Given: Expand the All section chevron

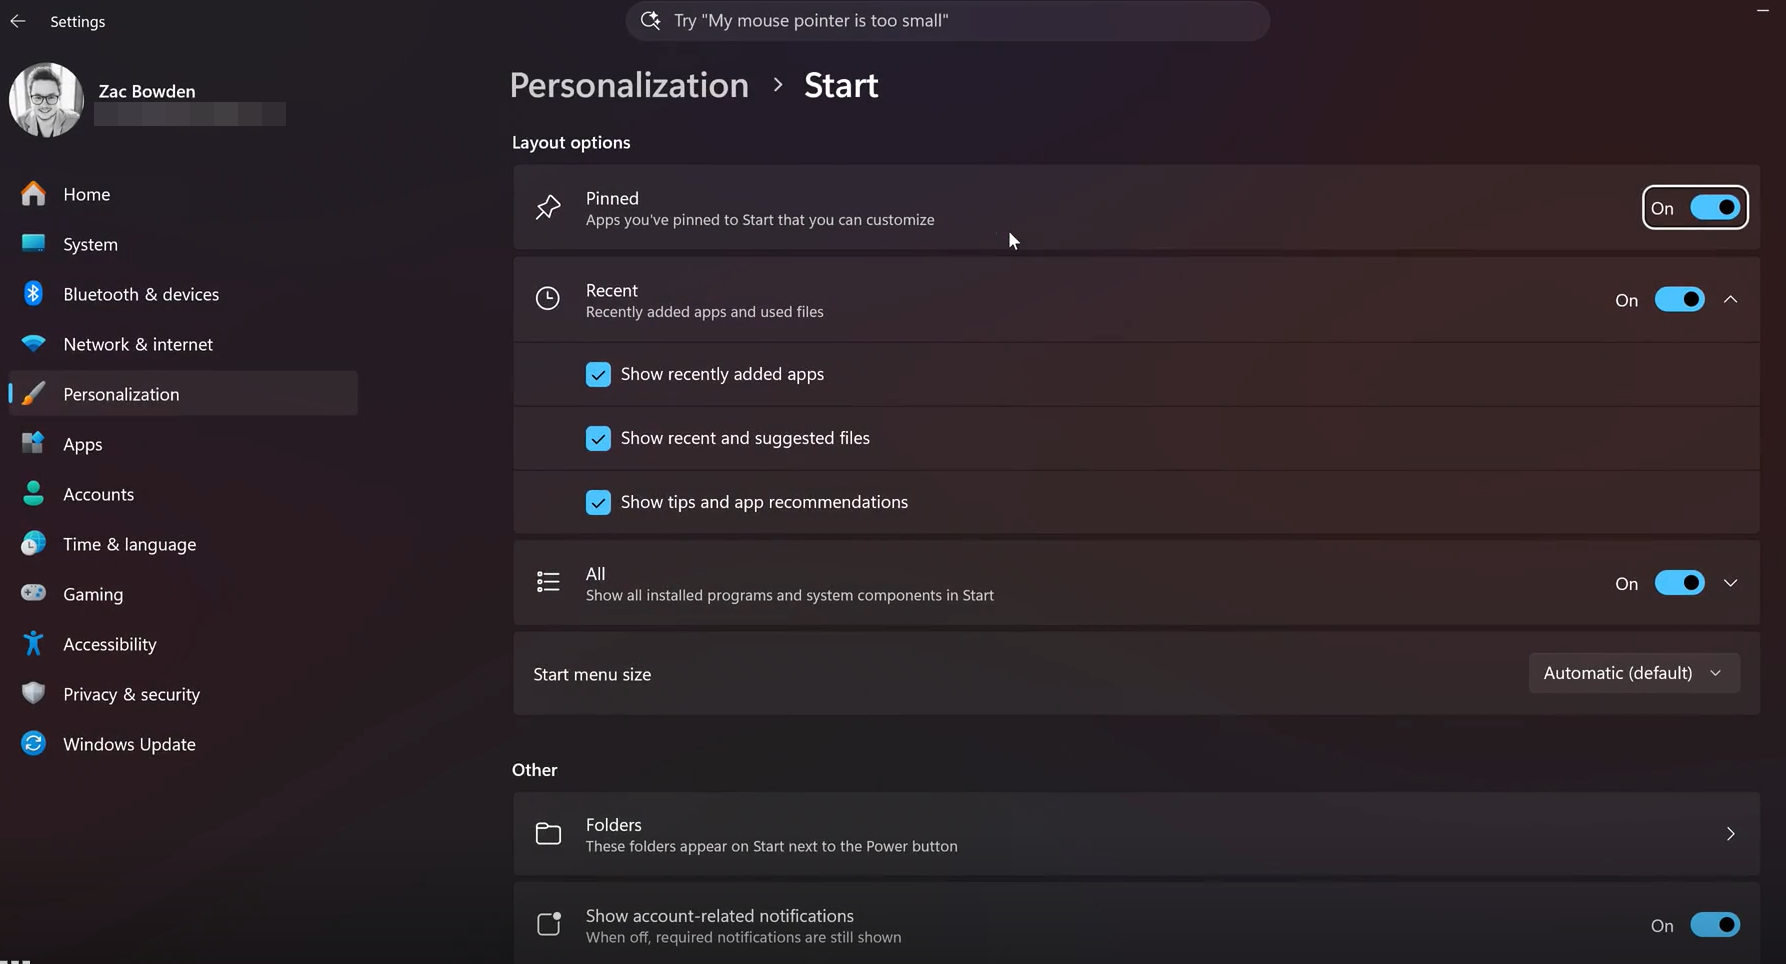Looking at the screenshot, I should [x=1730, y=582].
